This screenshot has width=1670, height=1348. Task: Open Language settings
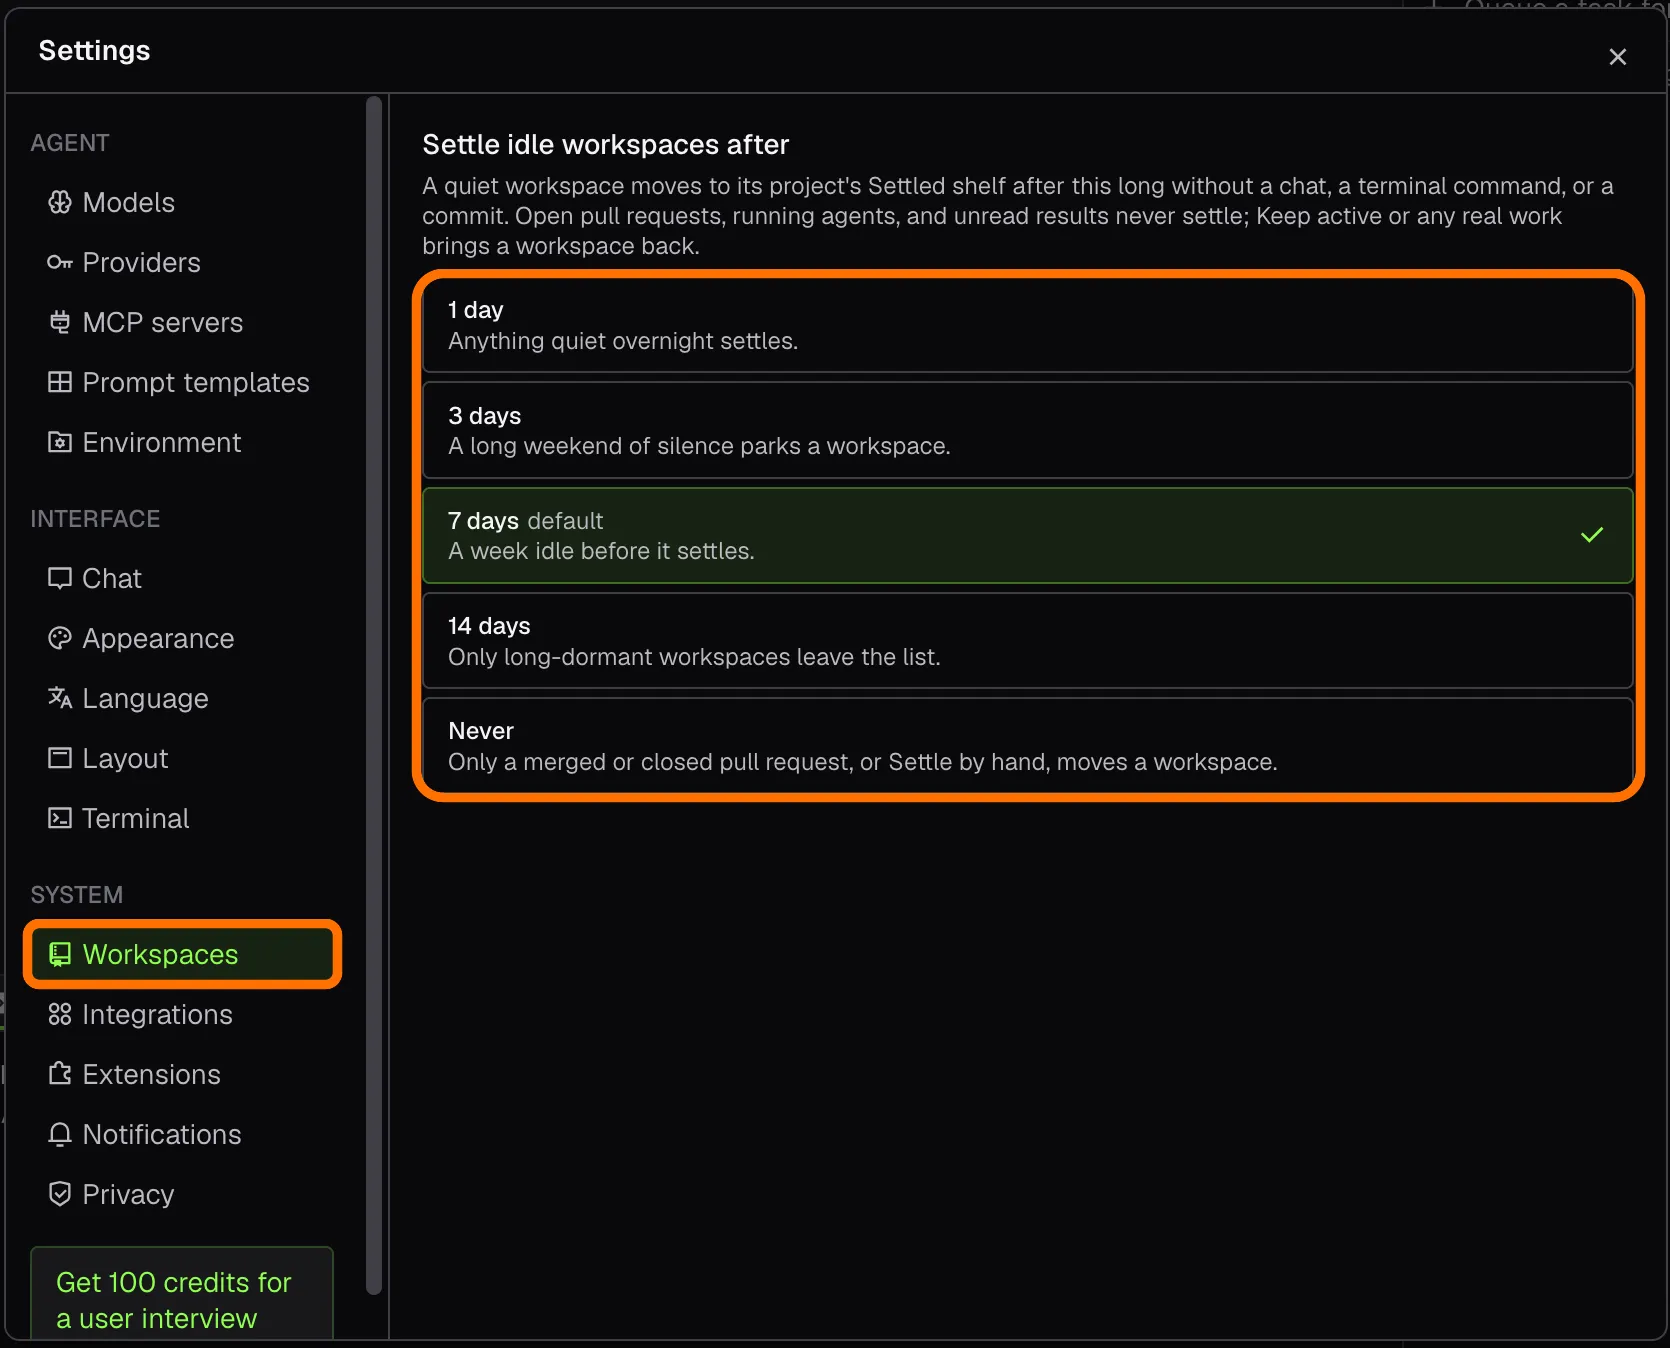[x=182, y=698]
